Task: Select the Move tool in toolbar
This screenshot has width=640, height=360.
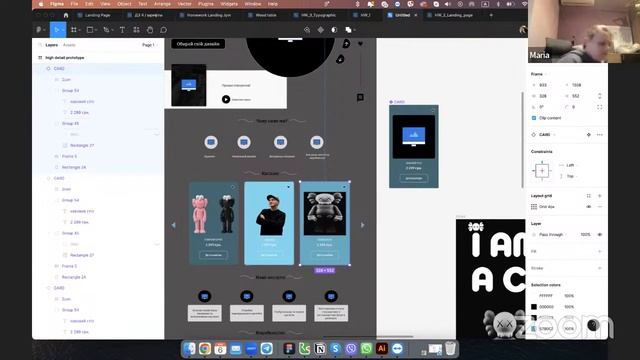Action: [x=56, y=30]
